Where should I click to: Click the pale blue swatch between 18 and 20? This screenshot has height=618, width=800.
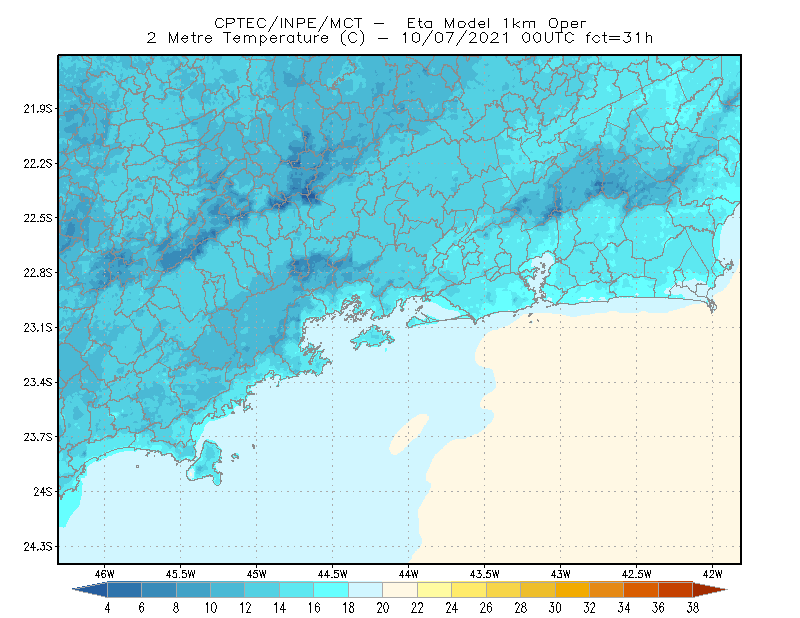point(365,590)
